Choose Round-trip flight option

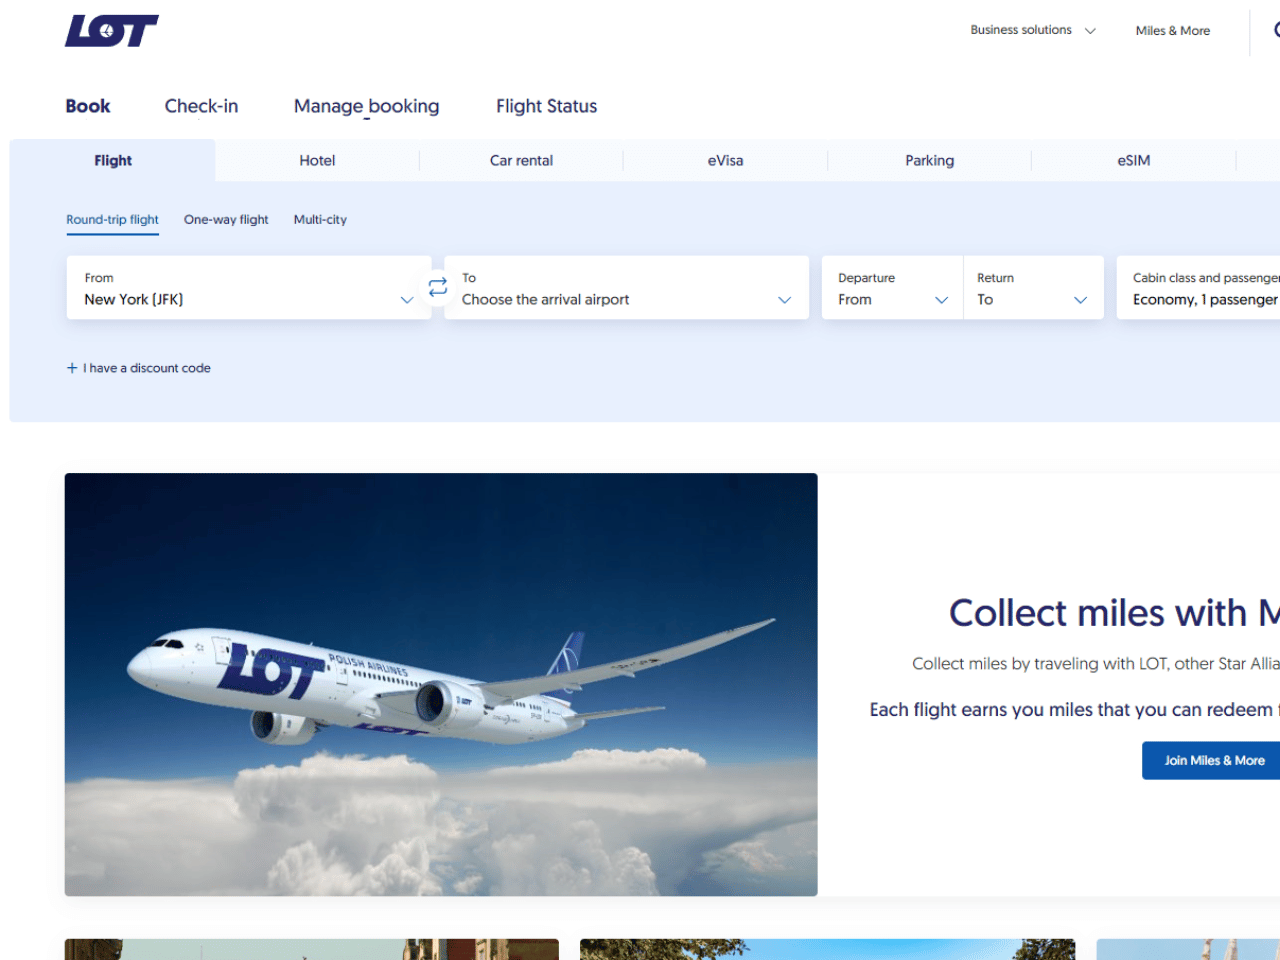pos(113,220)
